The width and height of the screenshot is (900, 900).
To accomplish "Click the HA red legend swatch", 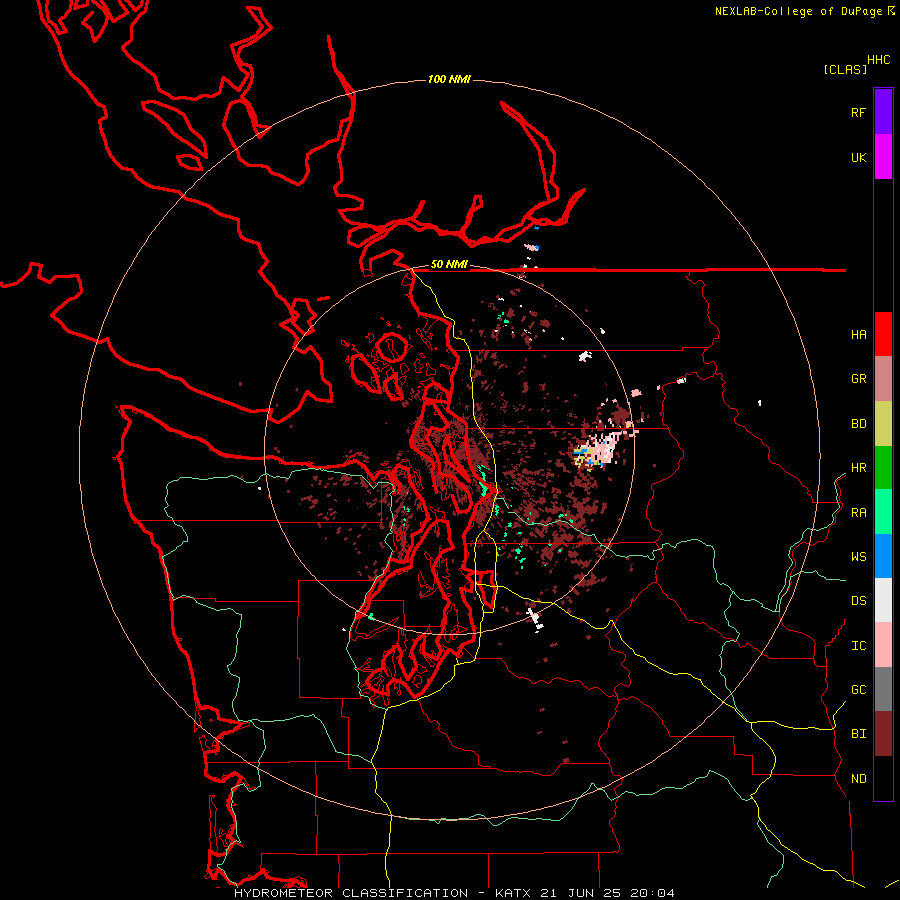I will pos(883,334).
